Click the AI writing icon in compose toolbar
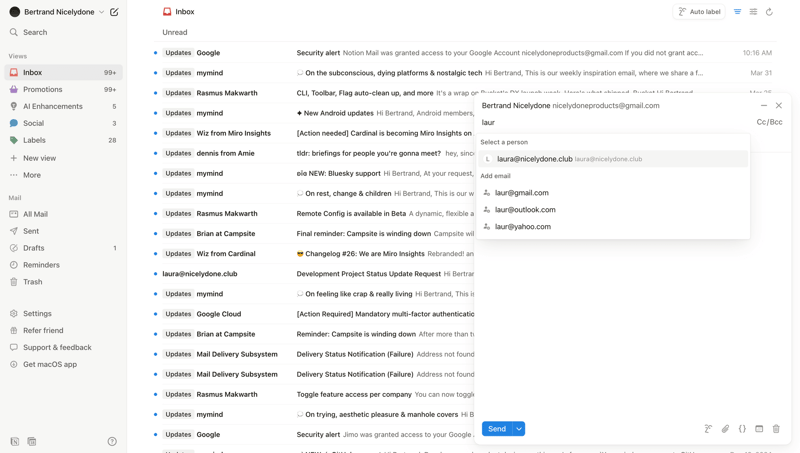Screen dimensions: 800x453 point(708,429)
